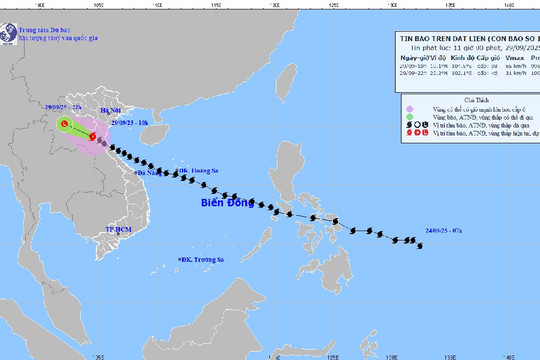Click the Đà Nẵng city dot
The width and height of the screenshot is (540, 360).
[136, 173]
